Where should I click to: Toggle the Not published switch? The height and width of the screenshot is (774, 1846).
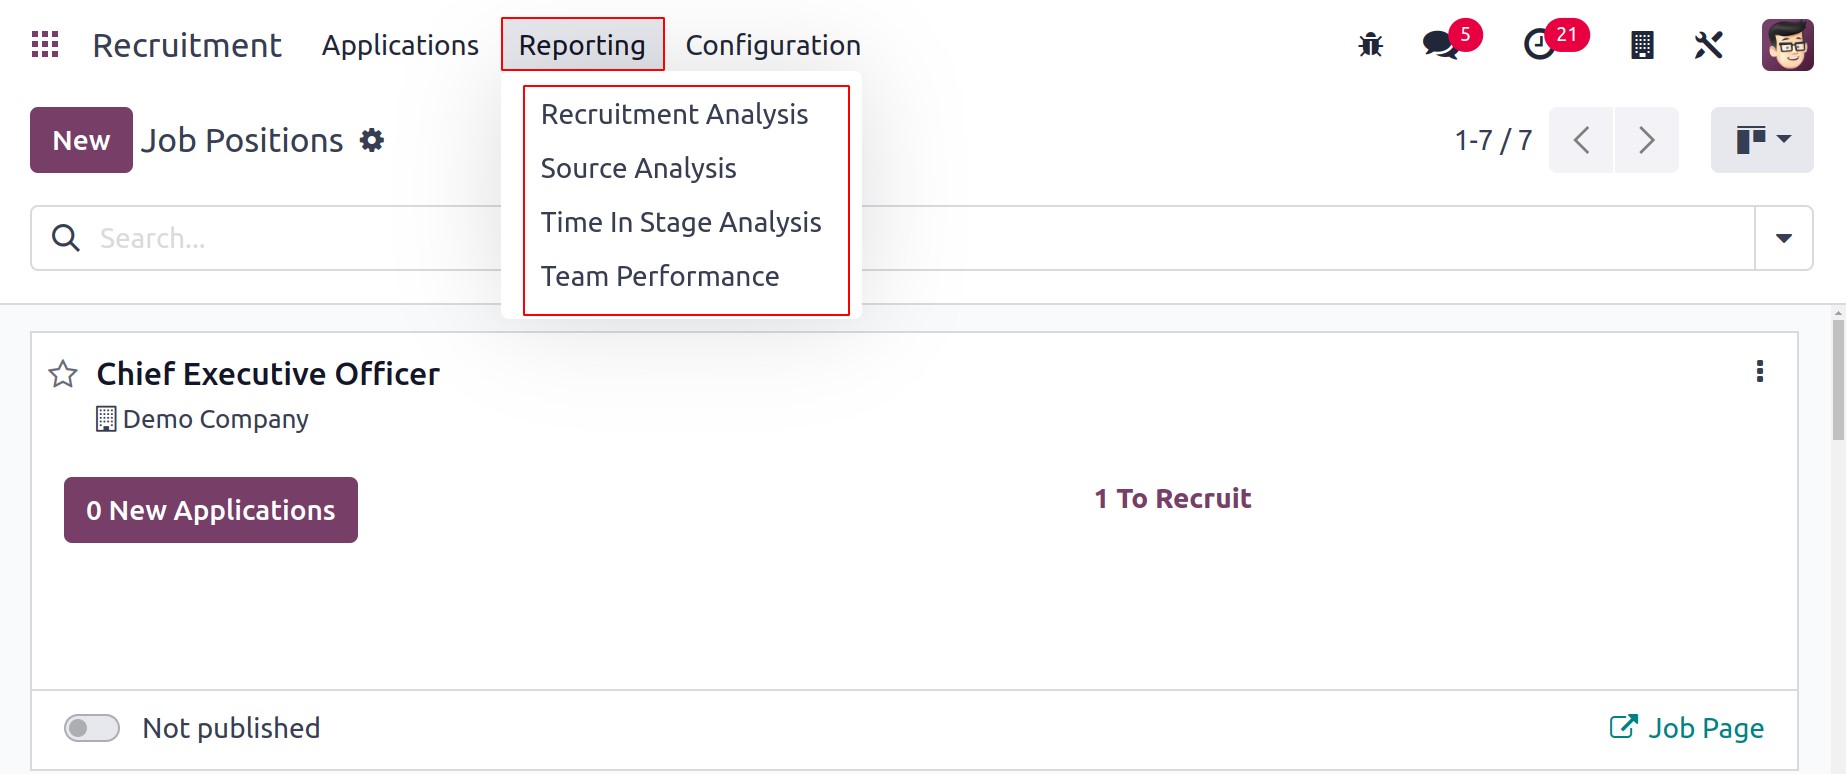pyautogui.click(x=92, y=728)
